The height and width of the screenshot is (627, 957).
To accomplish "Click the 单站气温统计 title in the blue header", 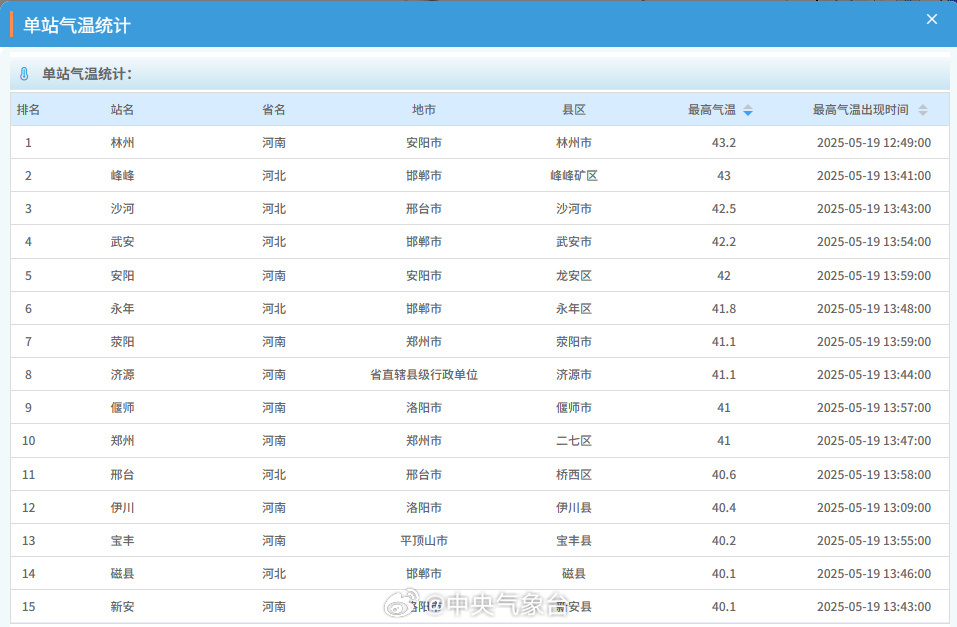I will tap(77, 25).
